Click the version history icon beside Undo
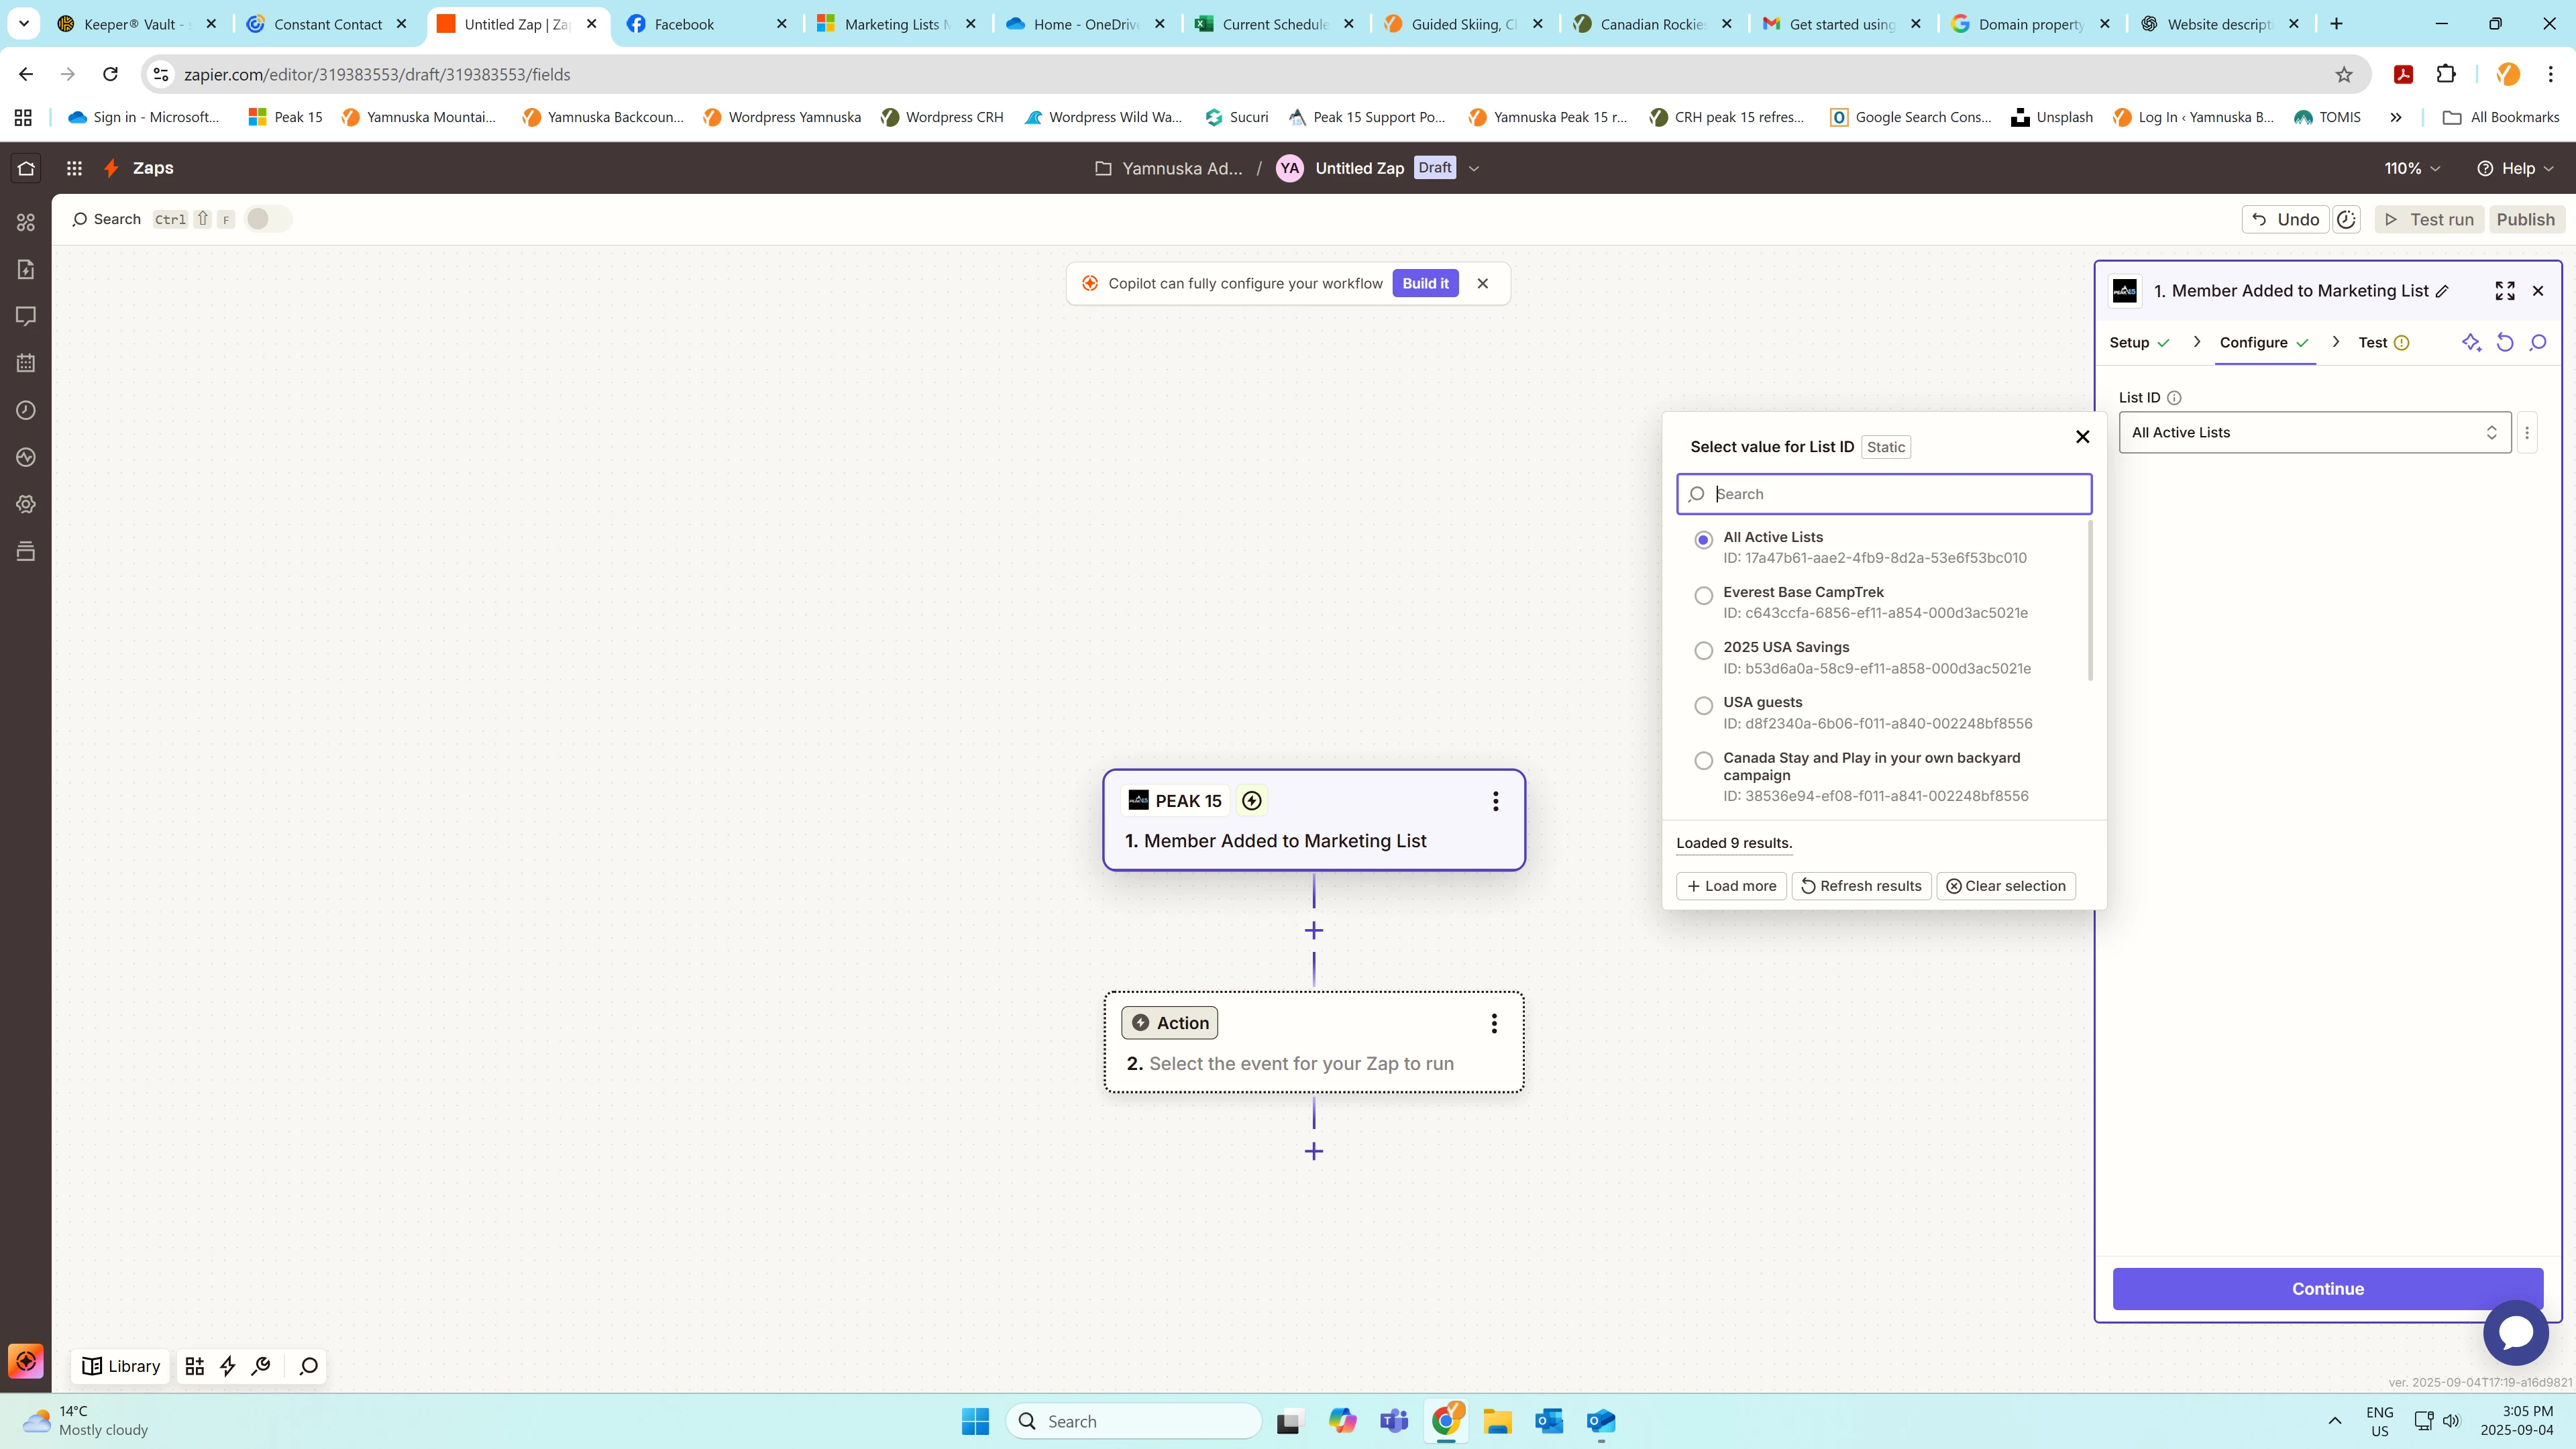2576x1449 pixels. [2346, 219]
